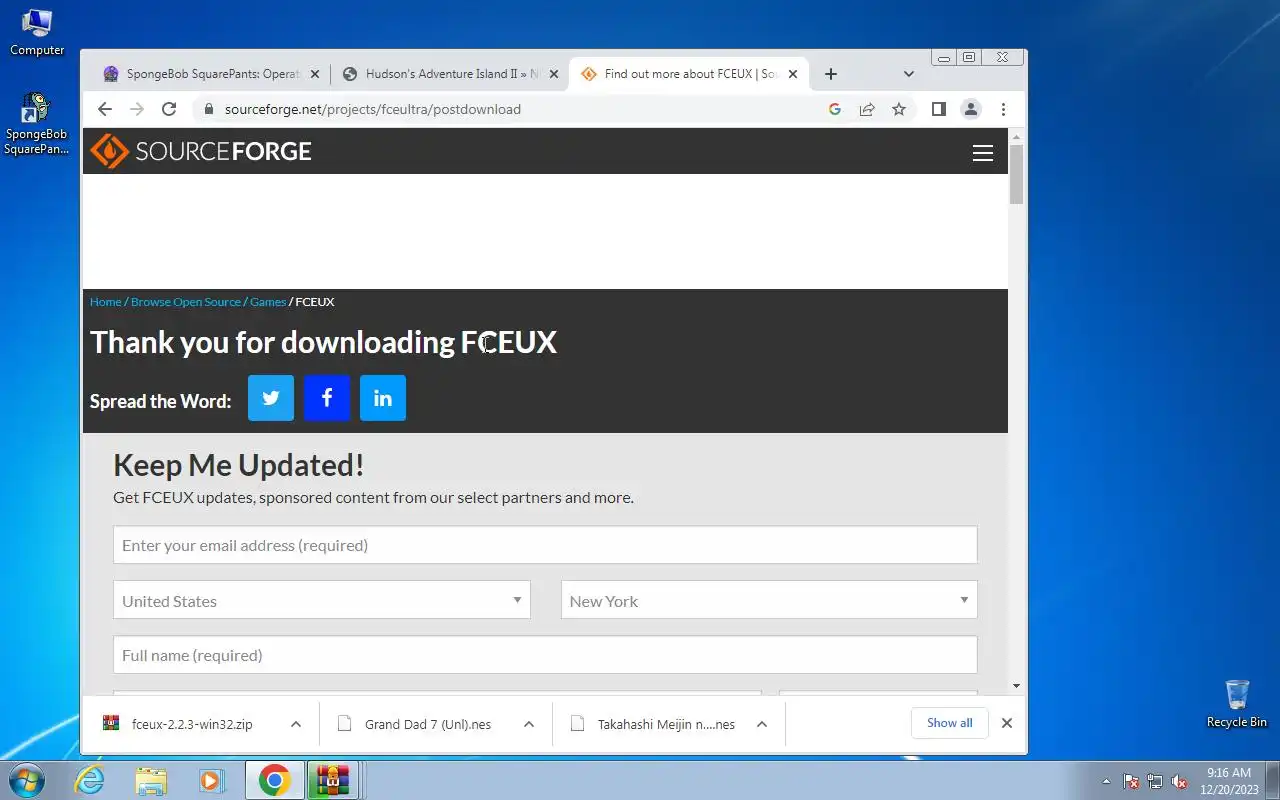This screenshot has height=800, width=1280.
Task: Click the SourceForge logo
Action: pos(201,151)
